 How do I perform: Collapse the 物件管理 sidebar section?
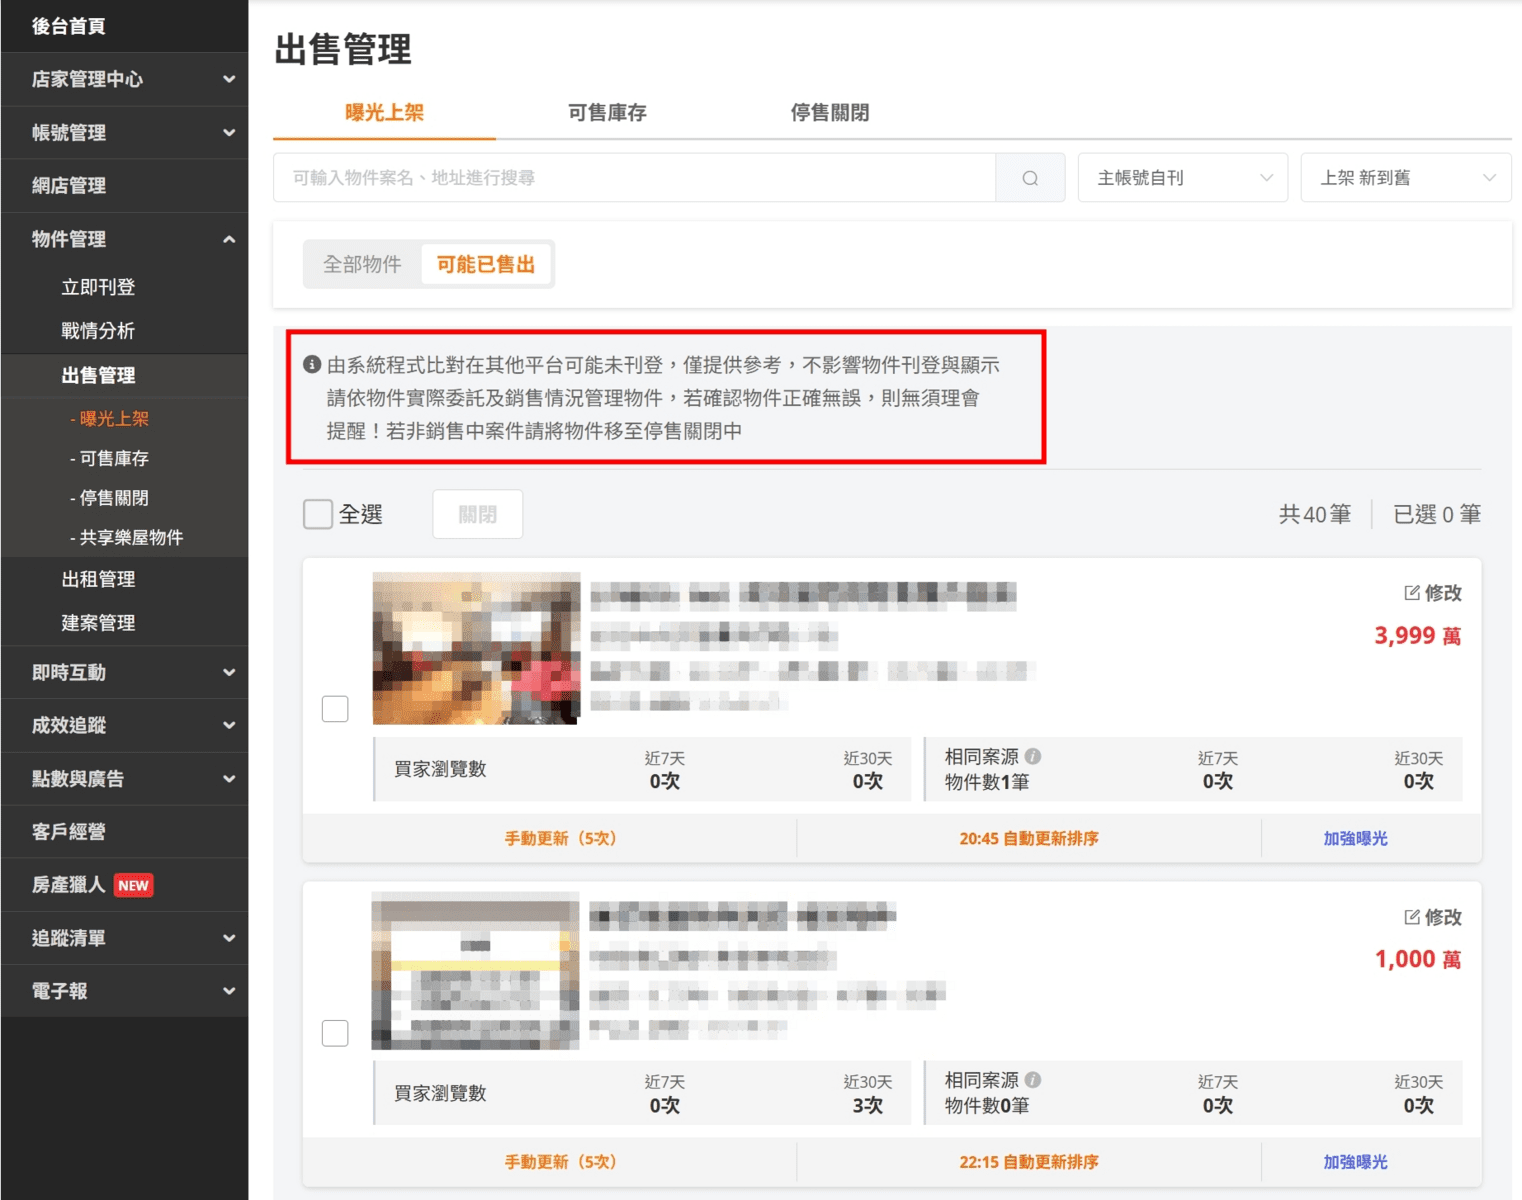(x=124, y=239)
